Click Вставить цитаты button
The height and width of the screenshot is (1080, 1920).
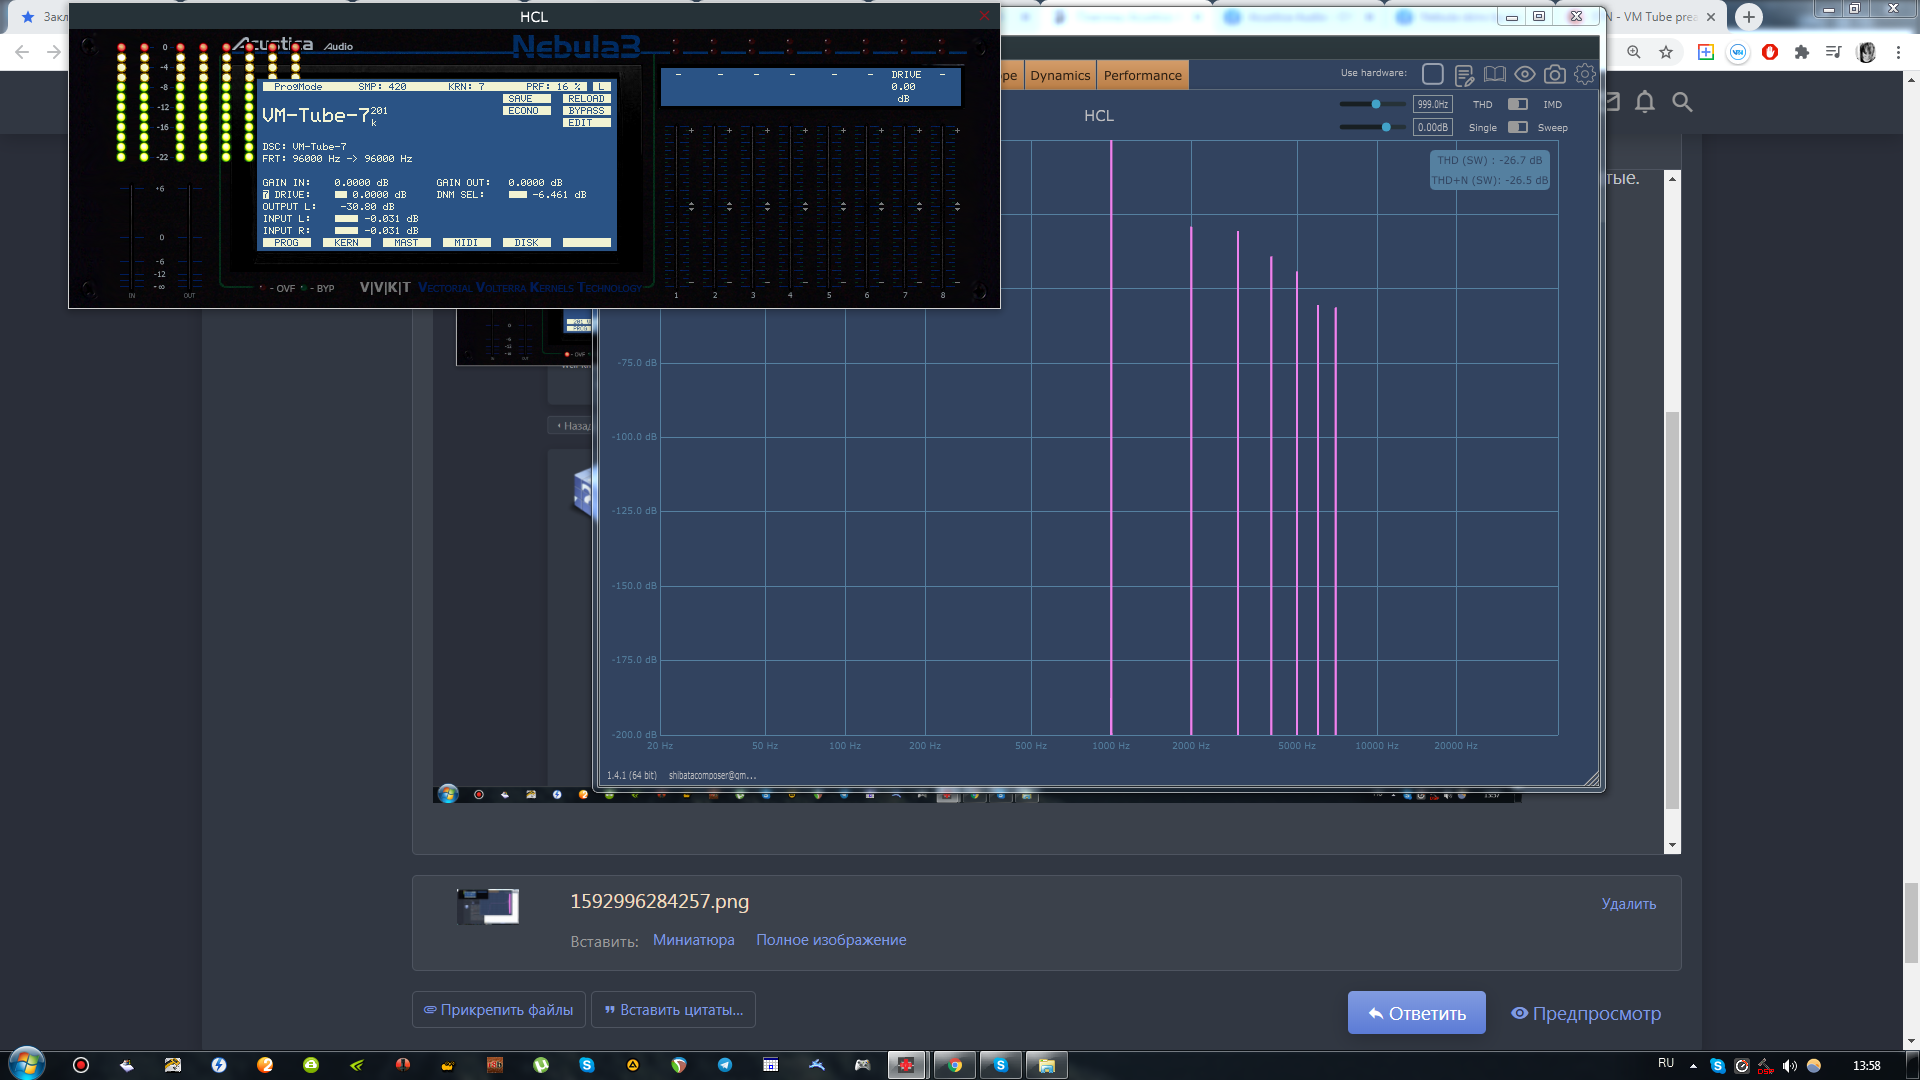(x=673, y=1010)
